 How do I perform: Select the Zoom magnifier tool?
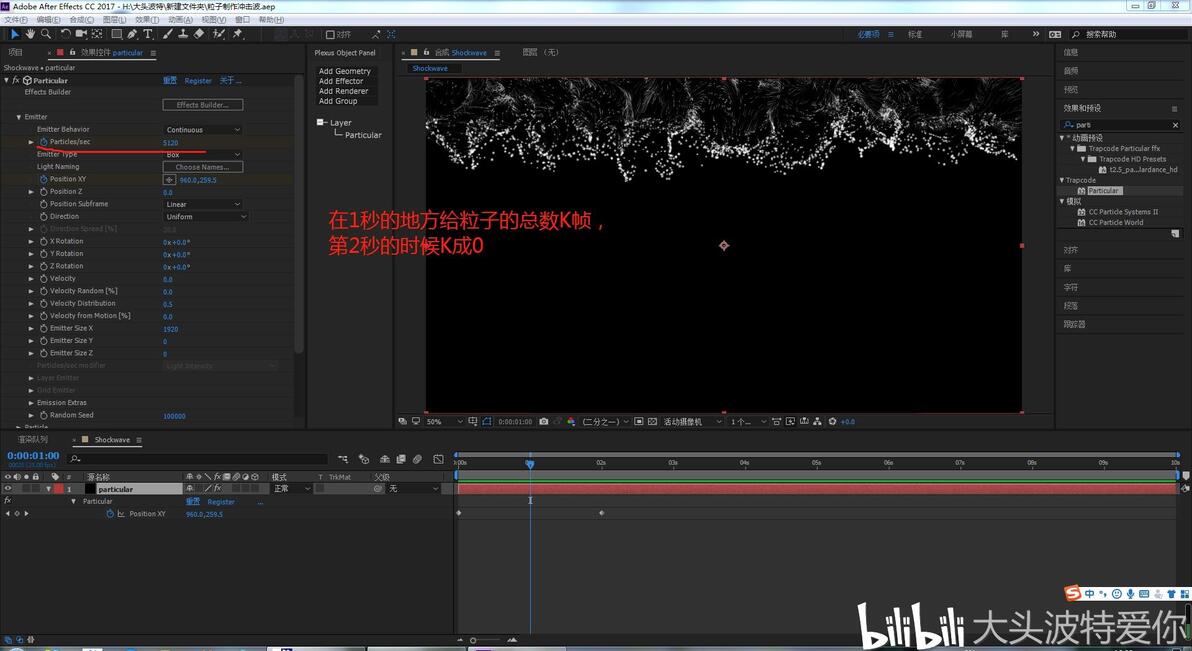tap(46, 34)
